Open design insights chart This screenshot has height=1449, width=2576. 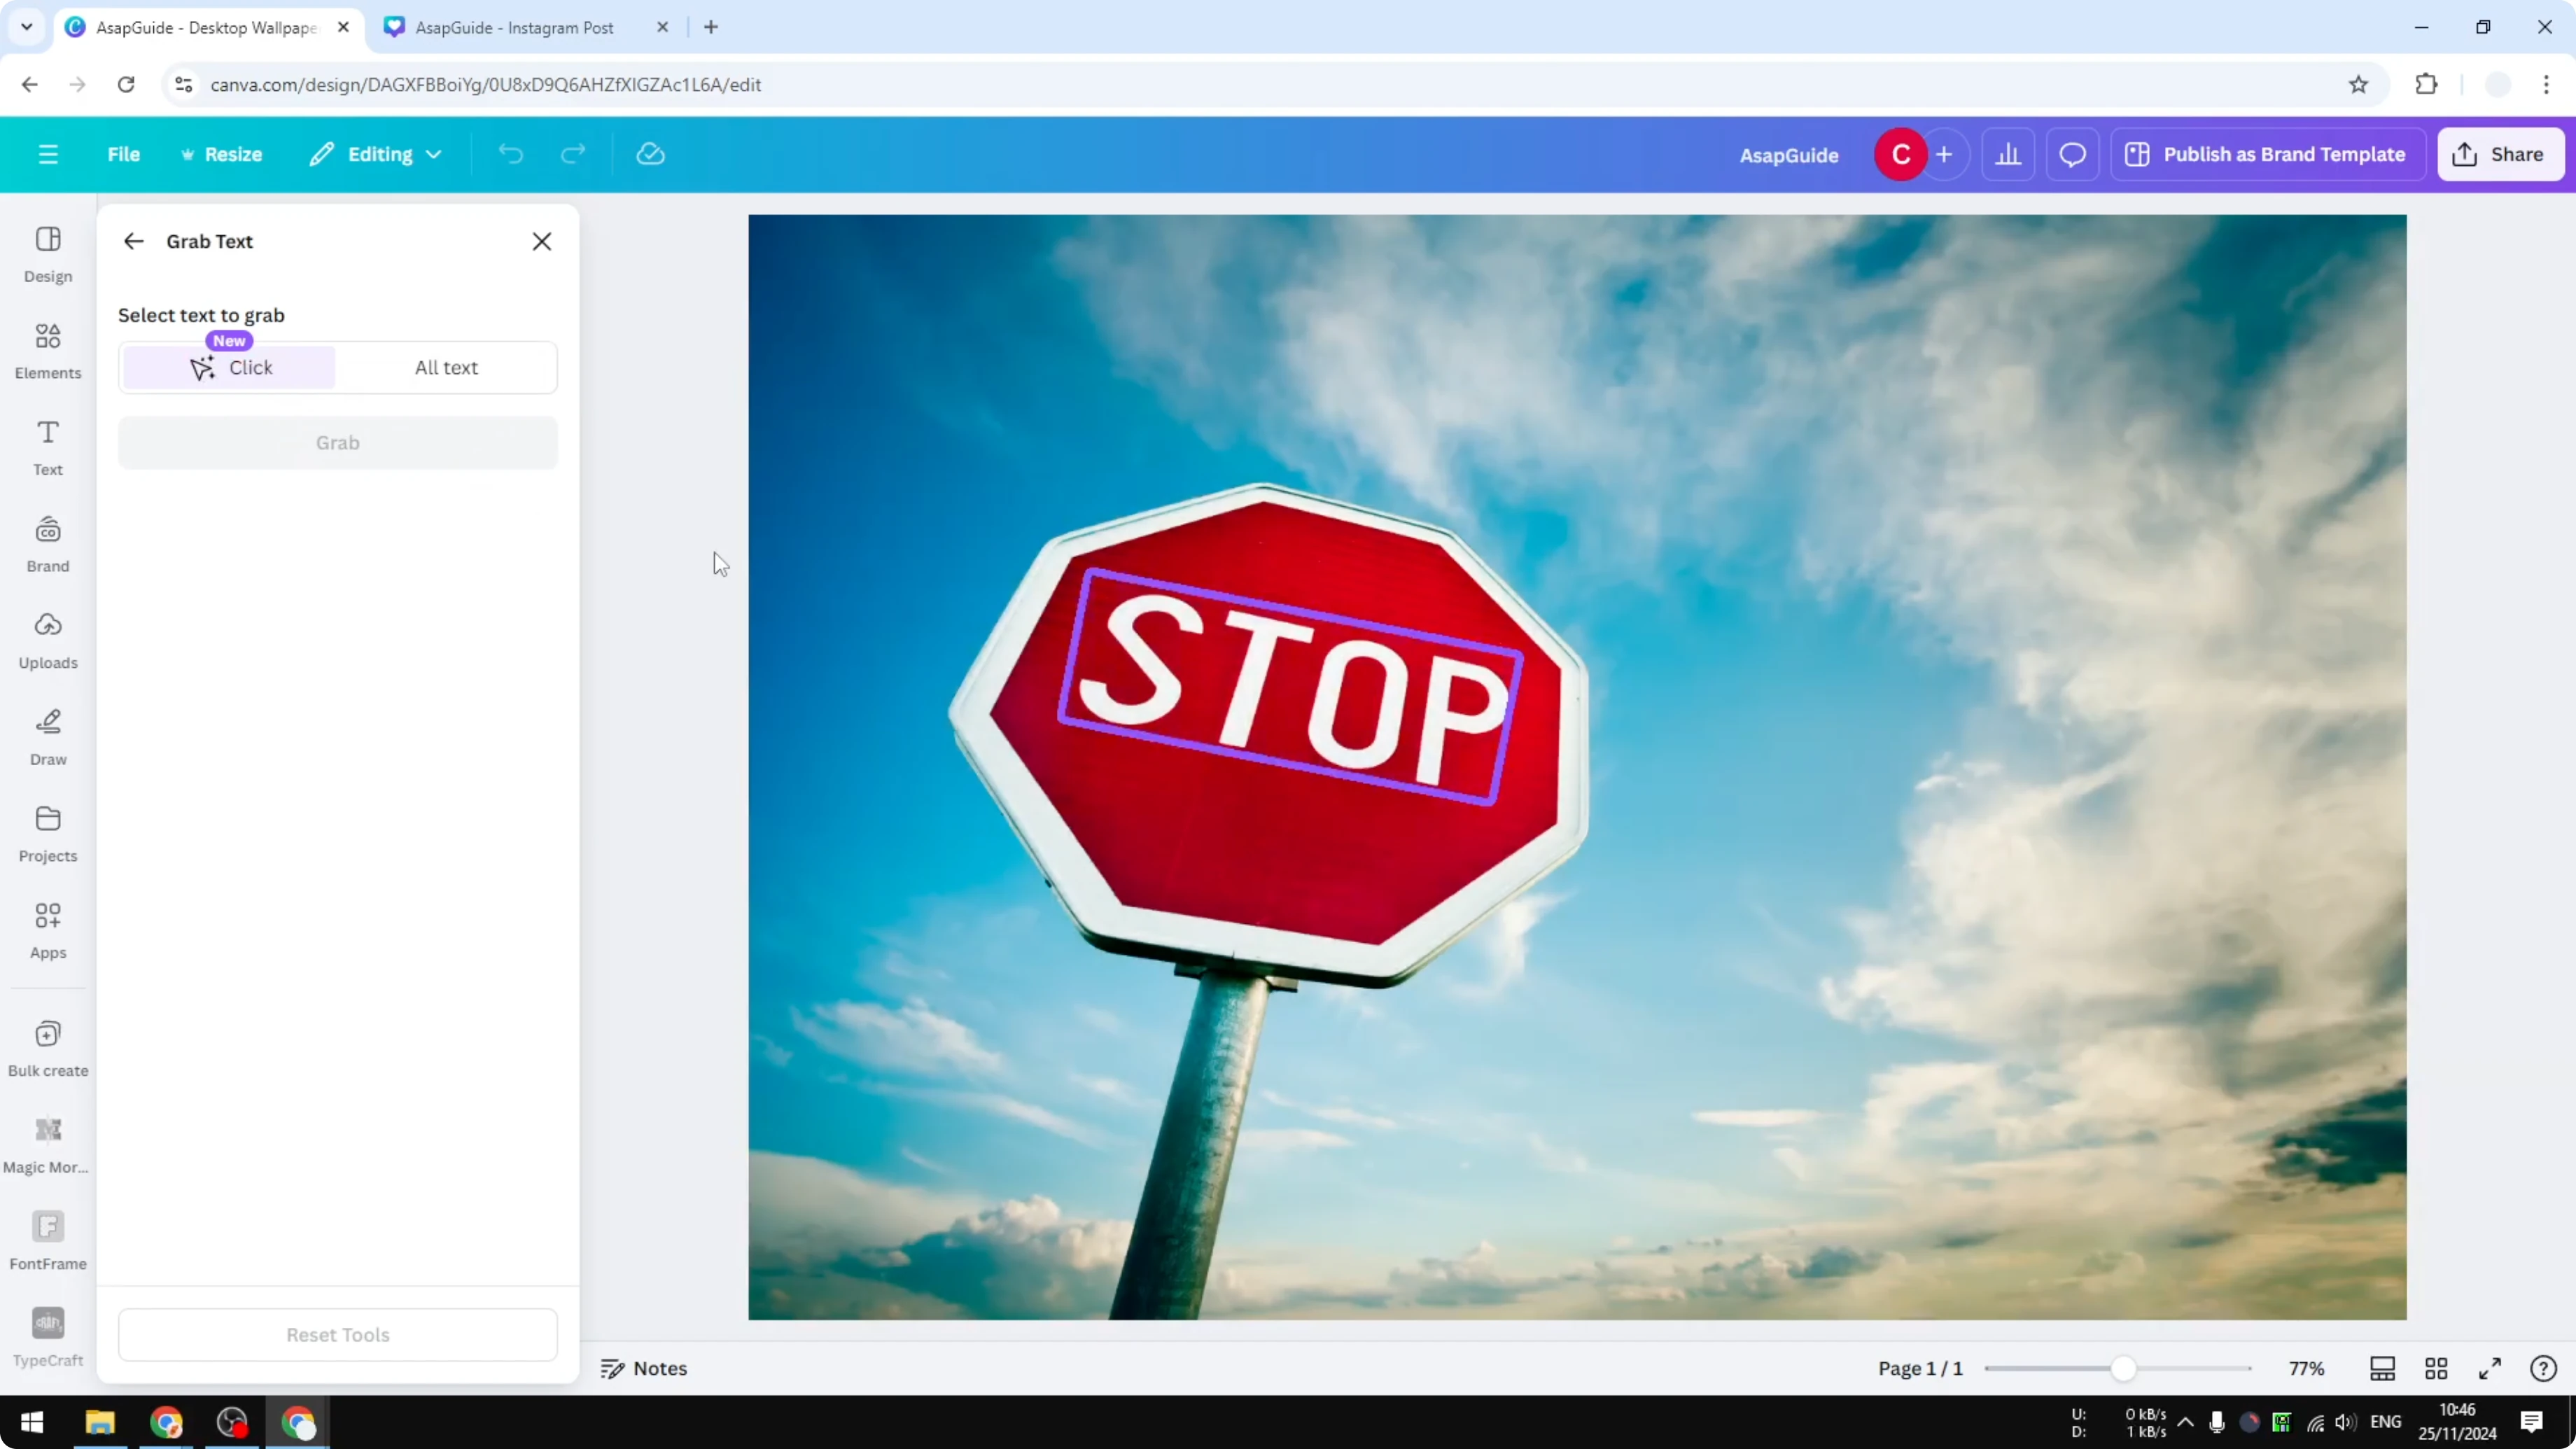(x=2009, y=154)
